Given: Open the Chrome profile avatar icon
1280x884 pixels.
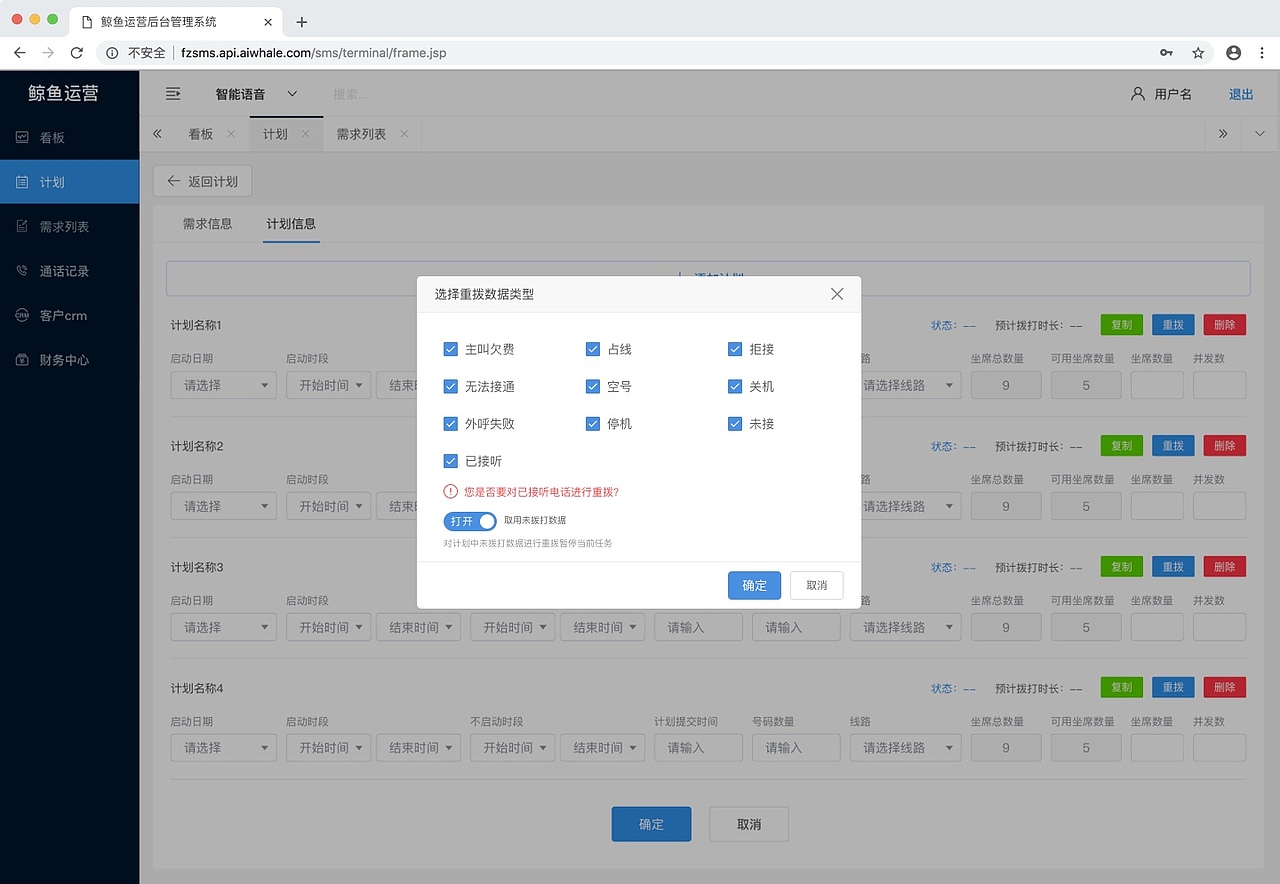Looking at the screenshot, I should (x=1233, y=52).
